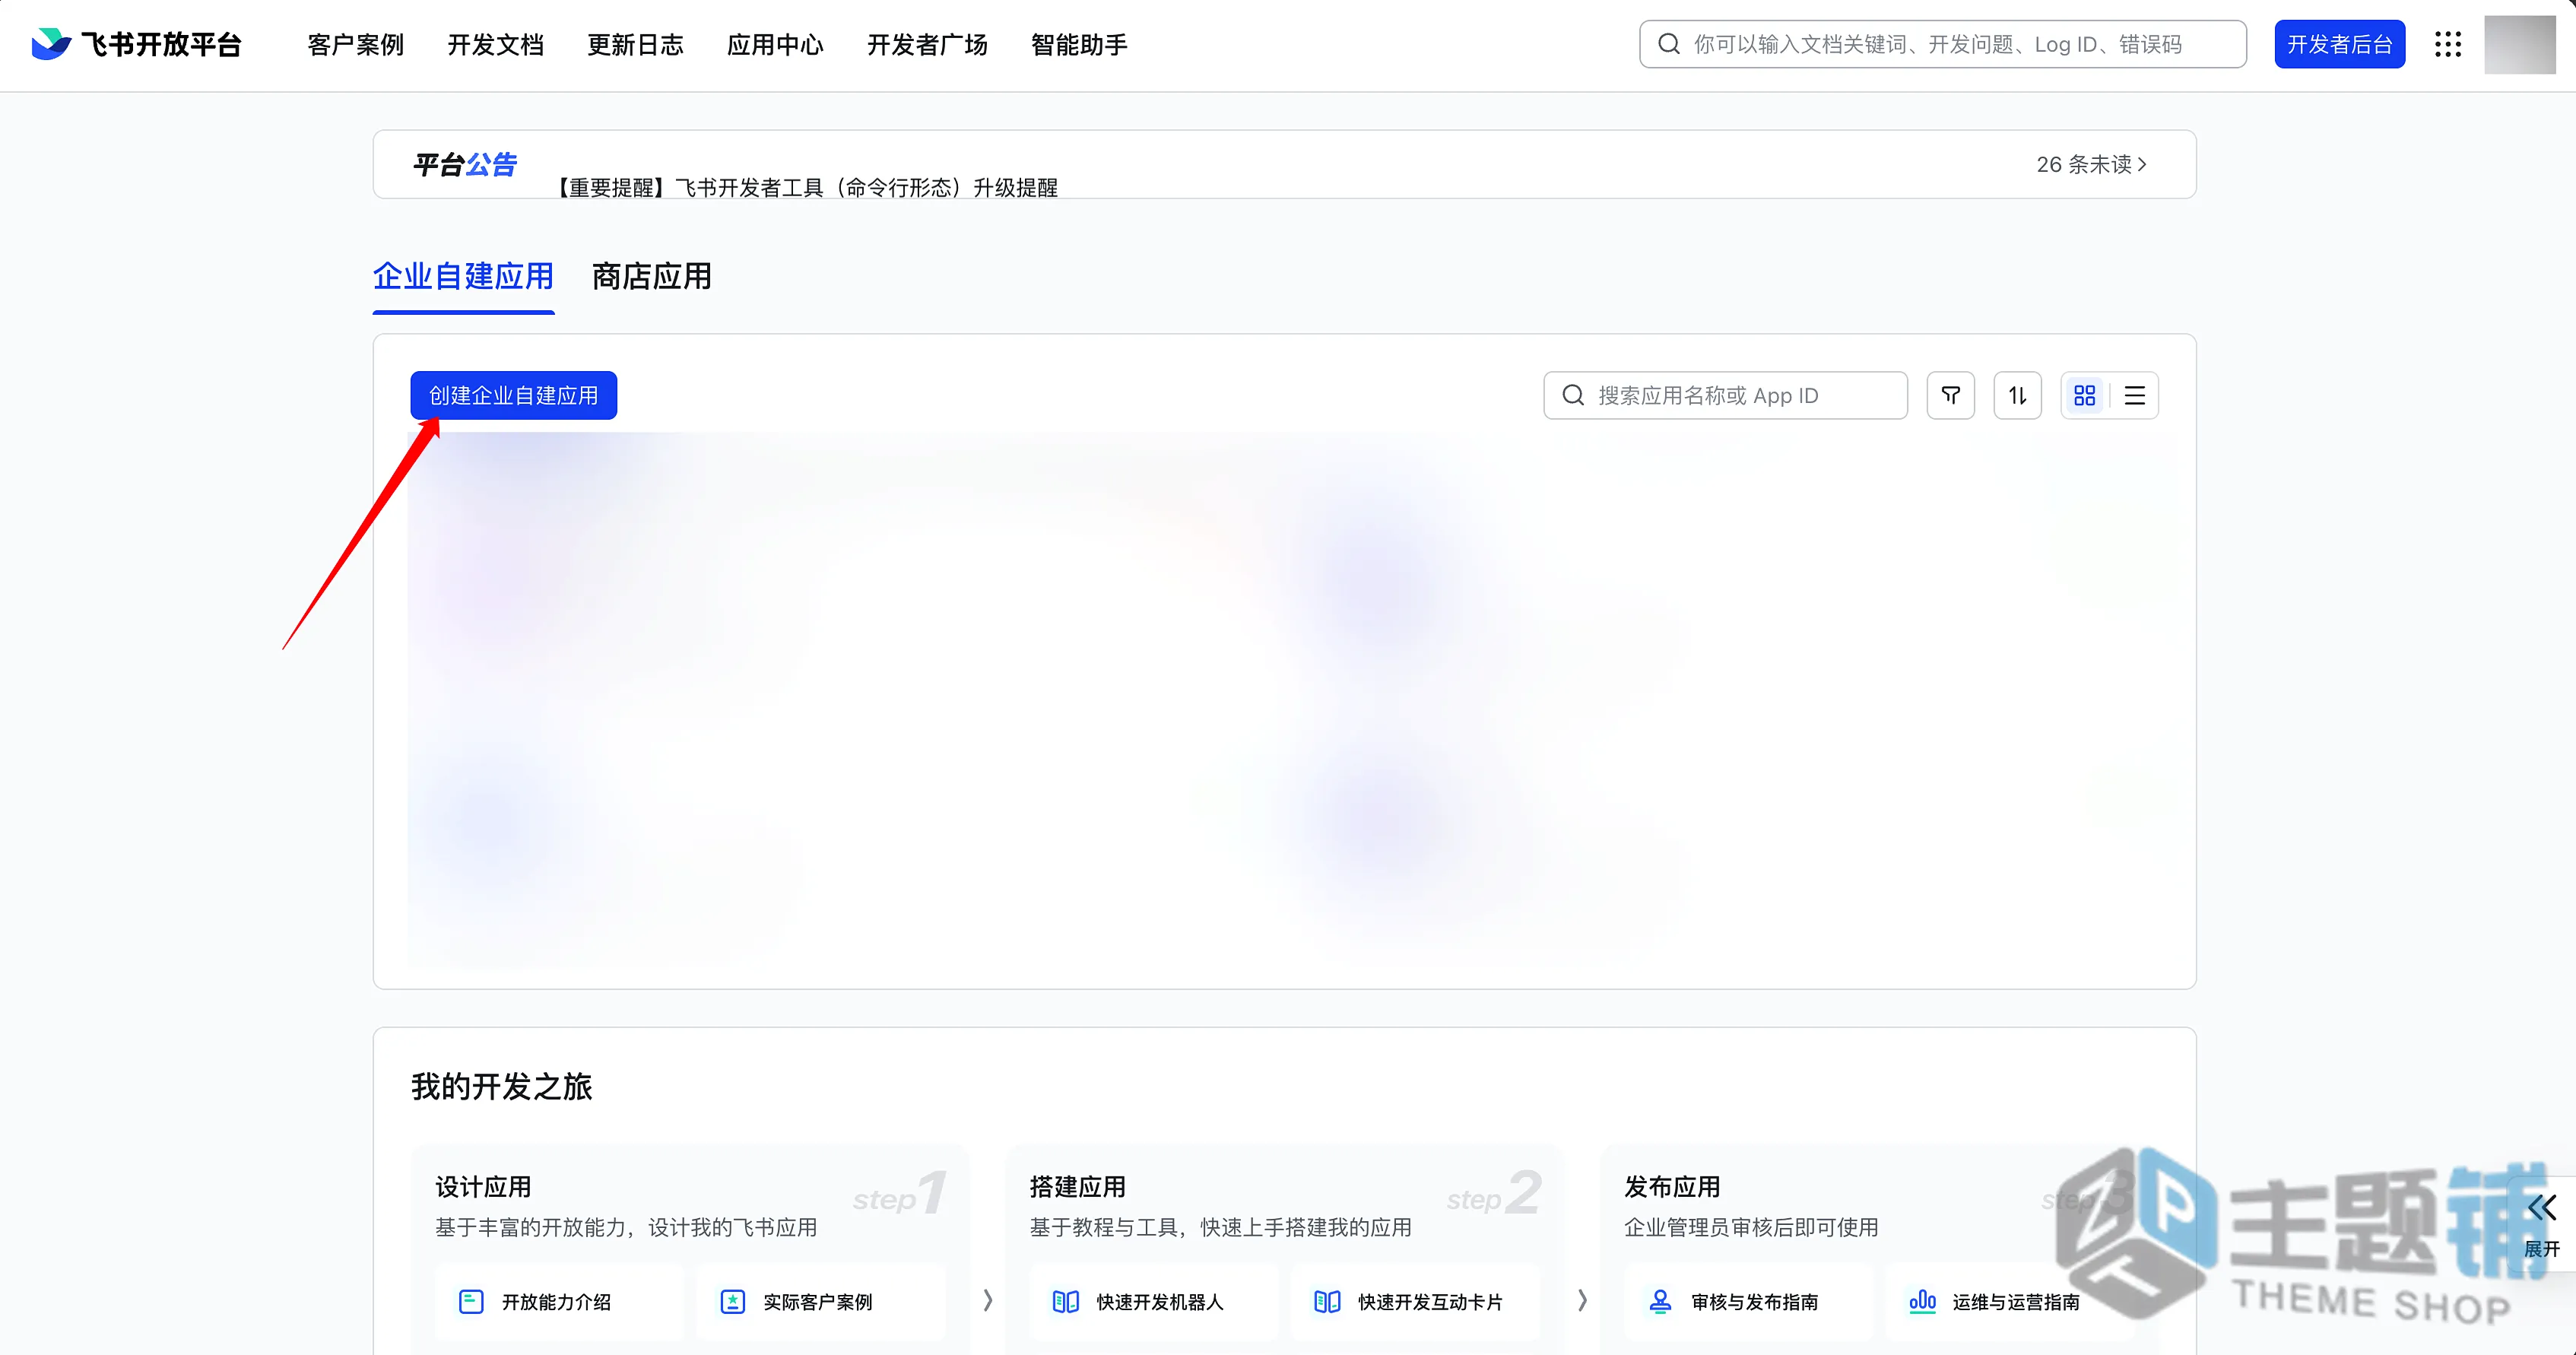Screen dimensions: 2576x1355
Task: Click magnifier icon in app search box
Action: click(1572, 395)
